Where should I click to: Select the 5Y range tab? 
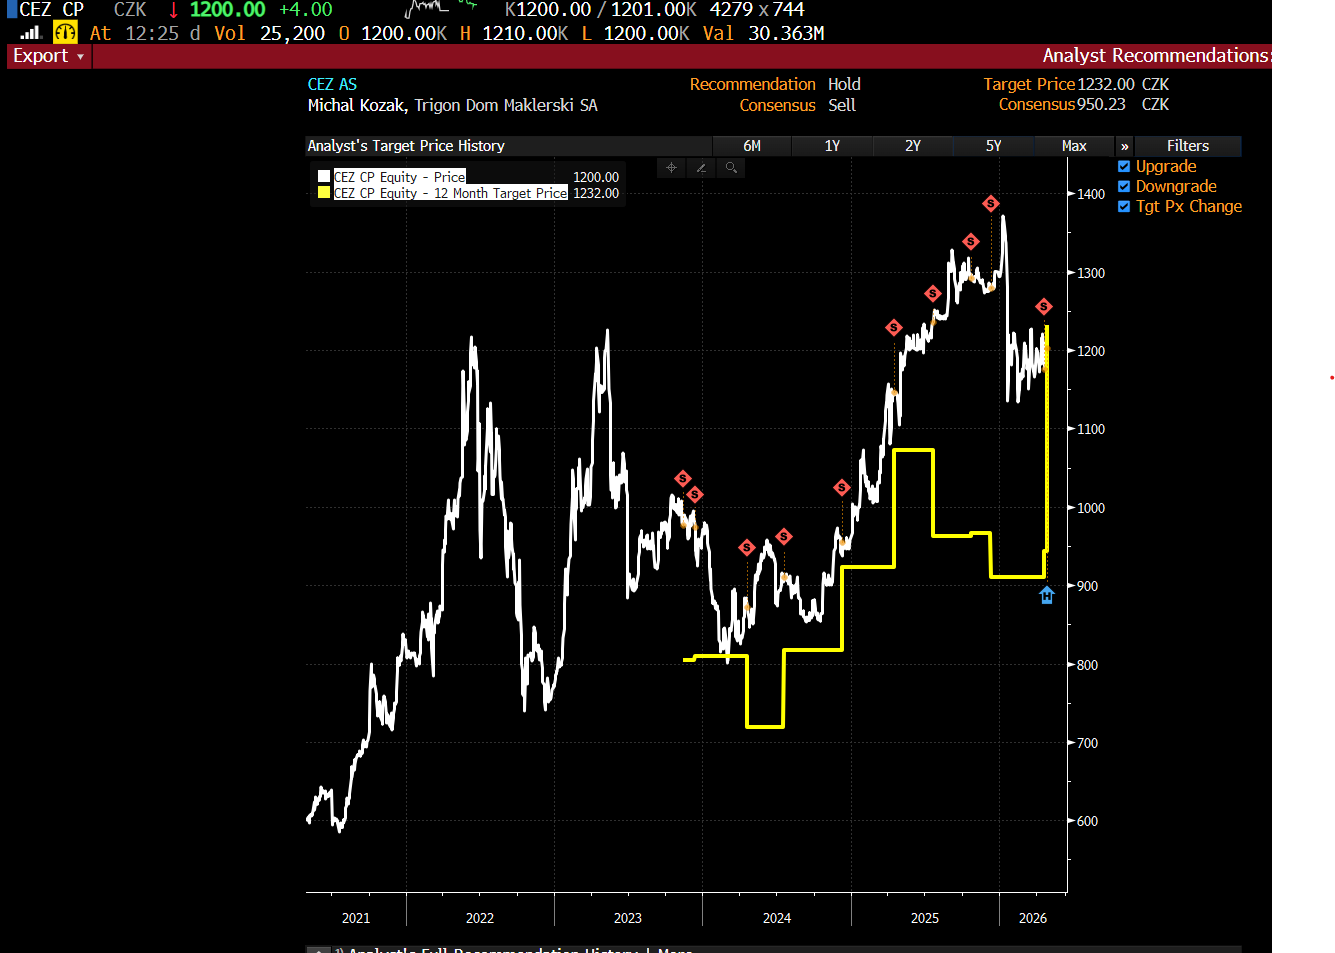993,146
